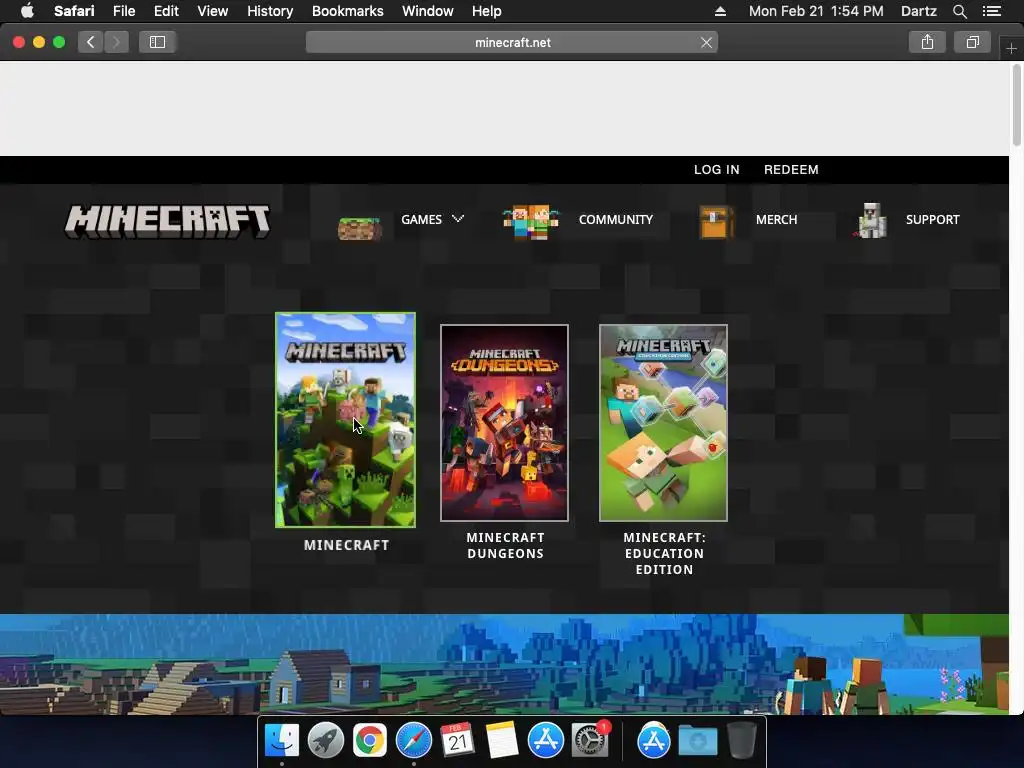This screenshot has width=1024, height=768.
Task: Click the page's vertical scrollbar thumb
Action: (1016, 104)
